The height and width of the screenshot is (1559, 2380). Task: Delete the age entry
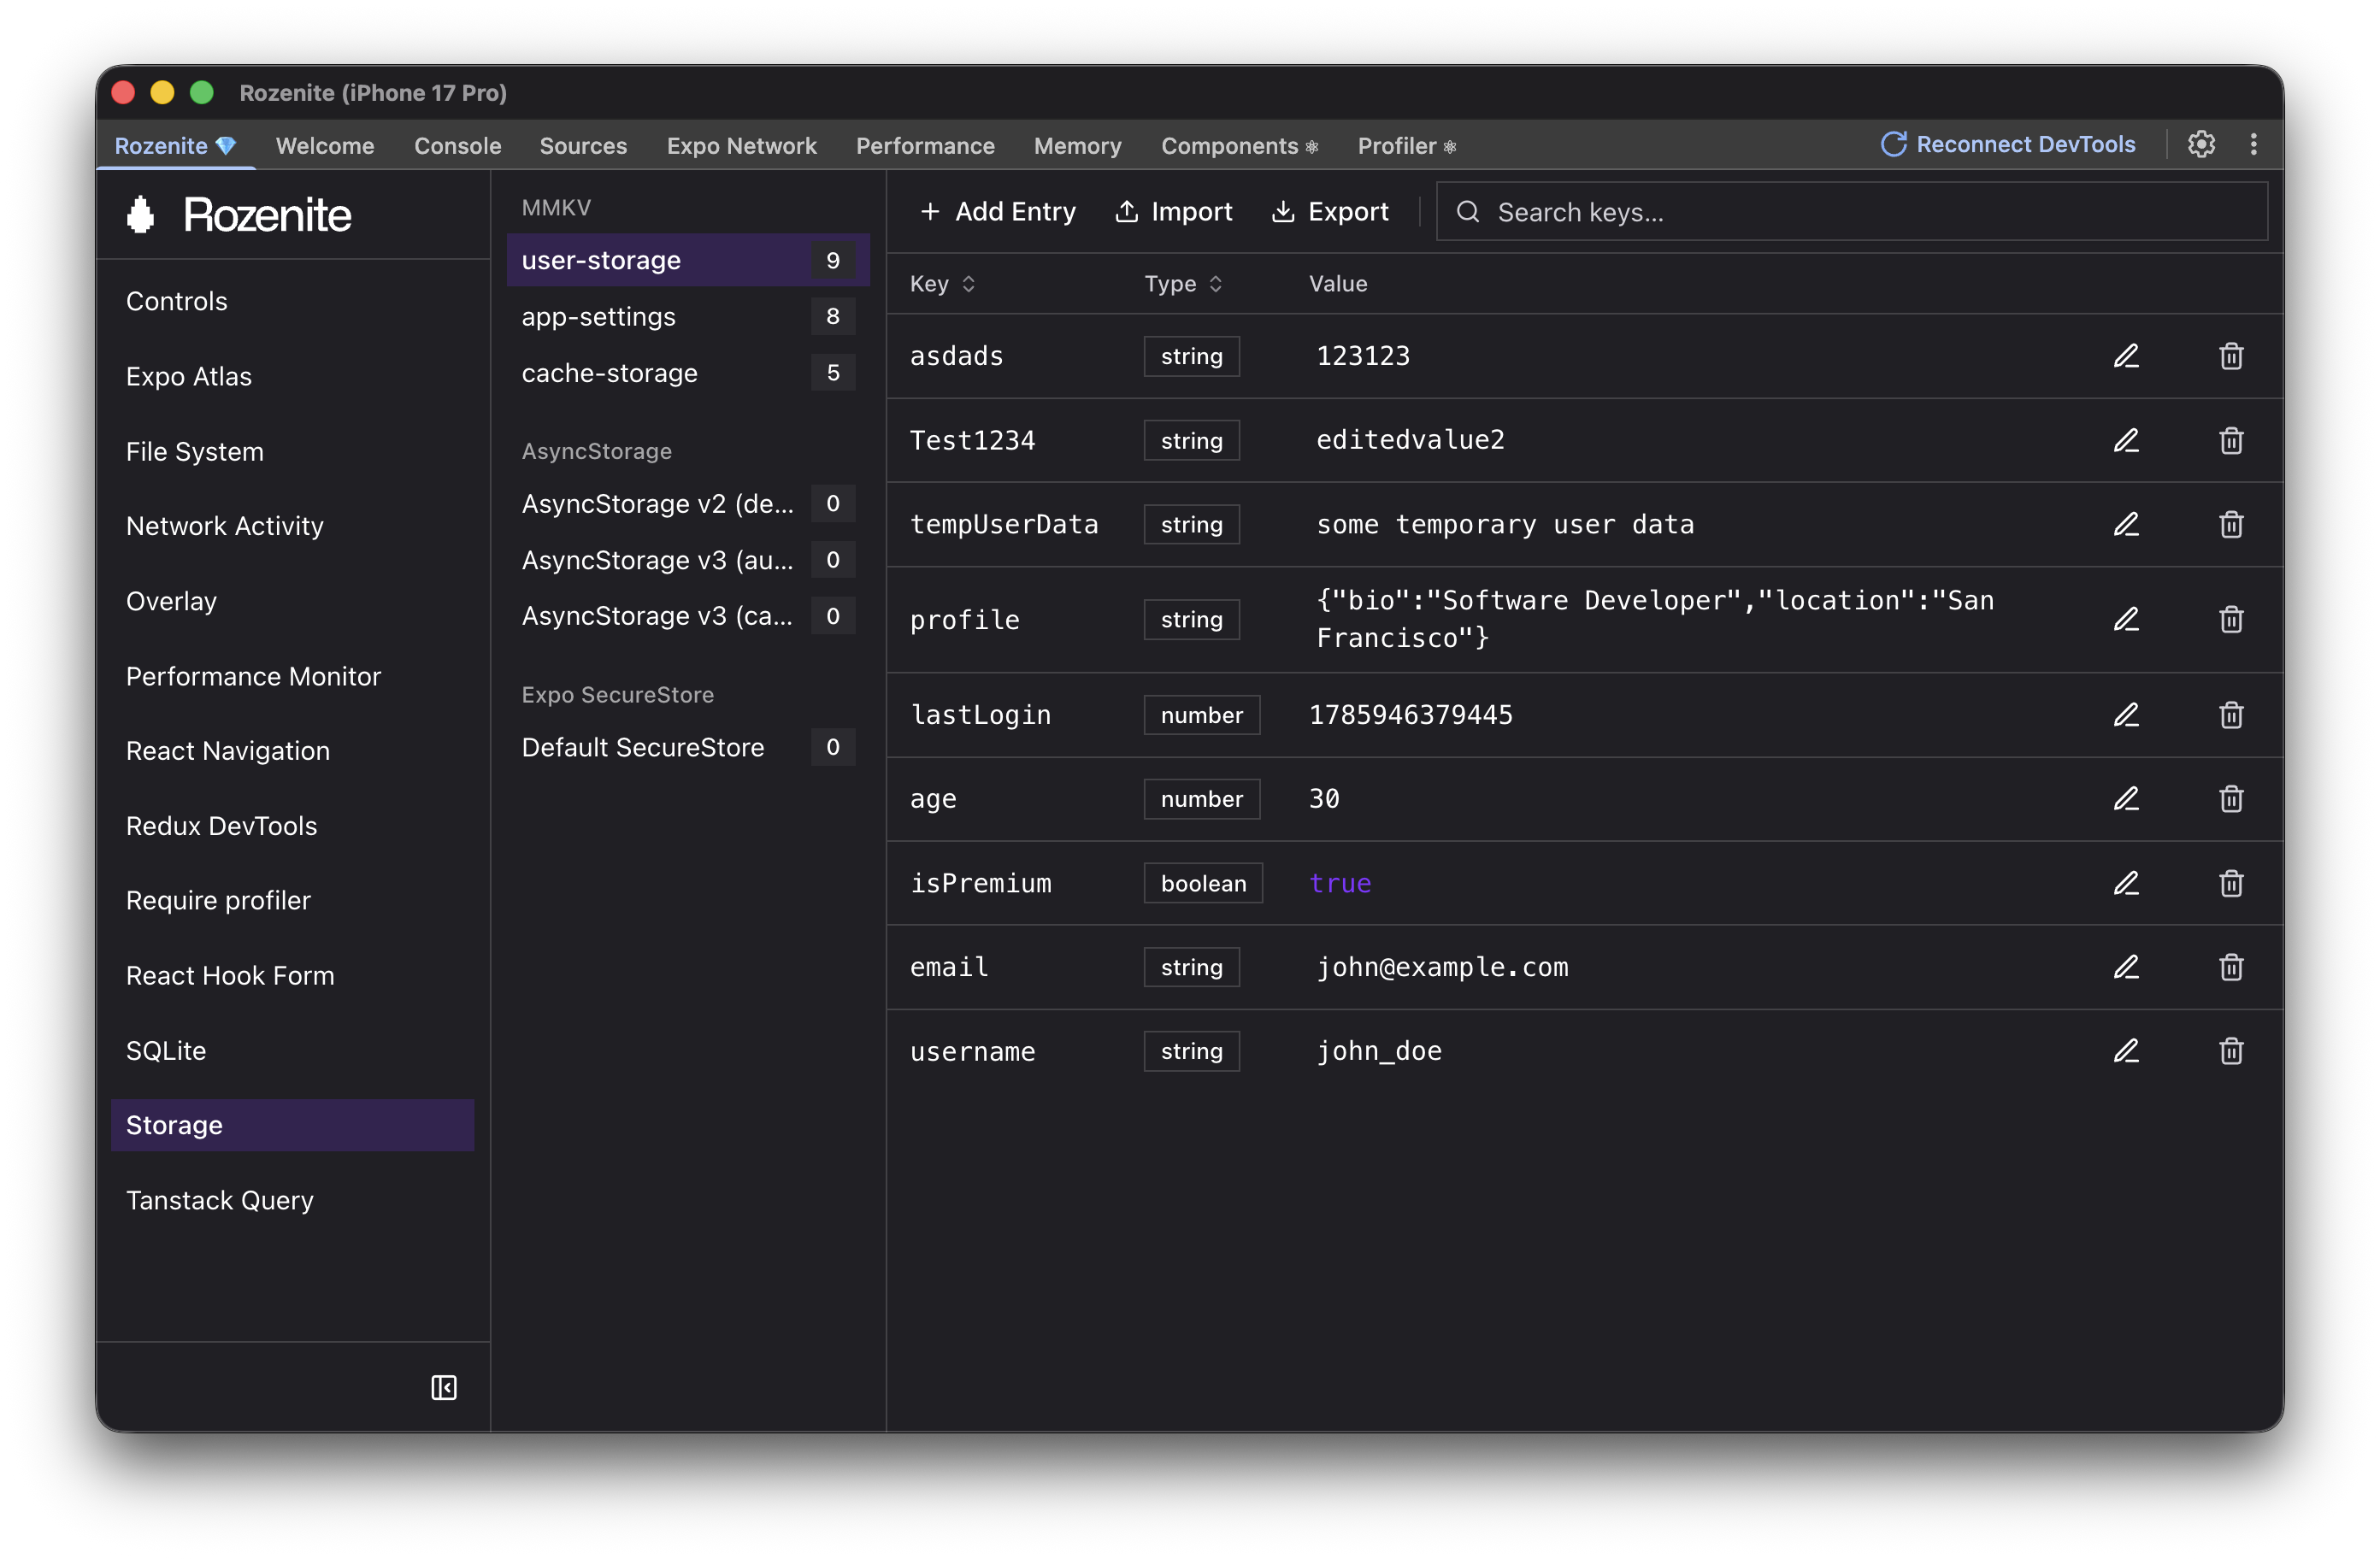pyautogui.click(x=2231, y=799)
